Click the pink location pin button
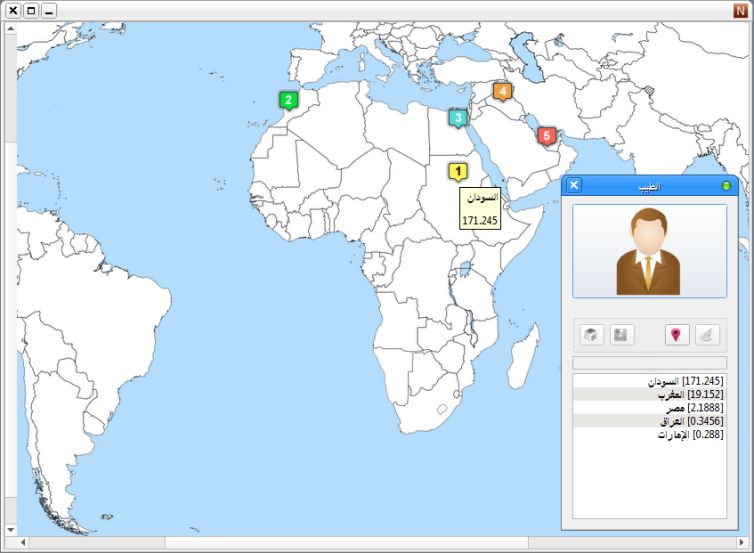754x553 pixels. (x=677, y=335)
